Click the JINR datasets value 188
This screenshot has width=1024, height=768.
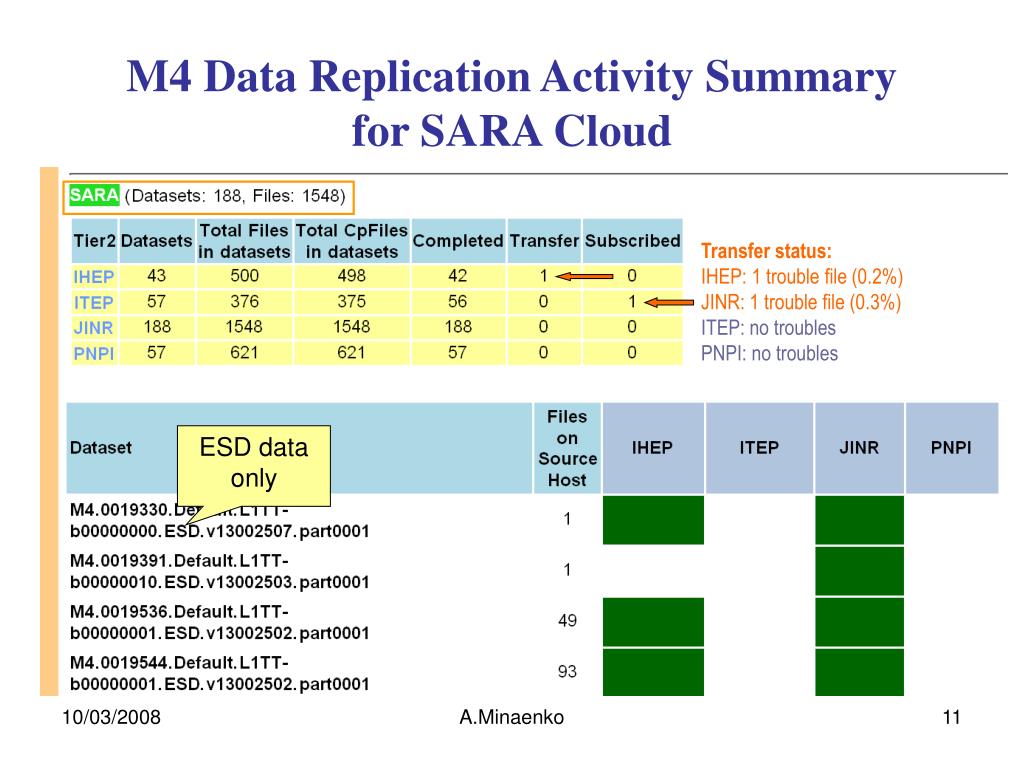(x=157, y=327)
